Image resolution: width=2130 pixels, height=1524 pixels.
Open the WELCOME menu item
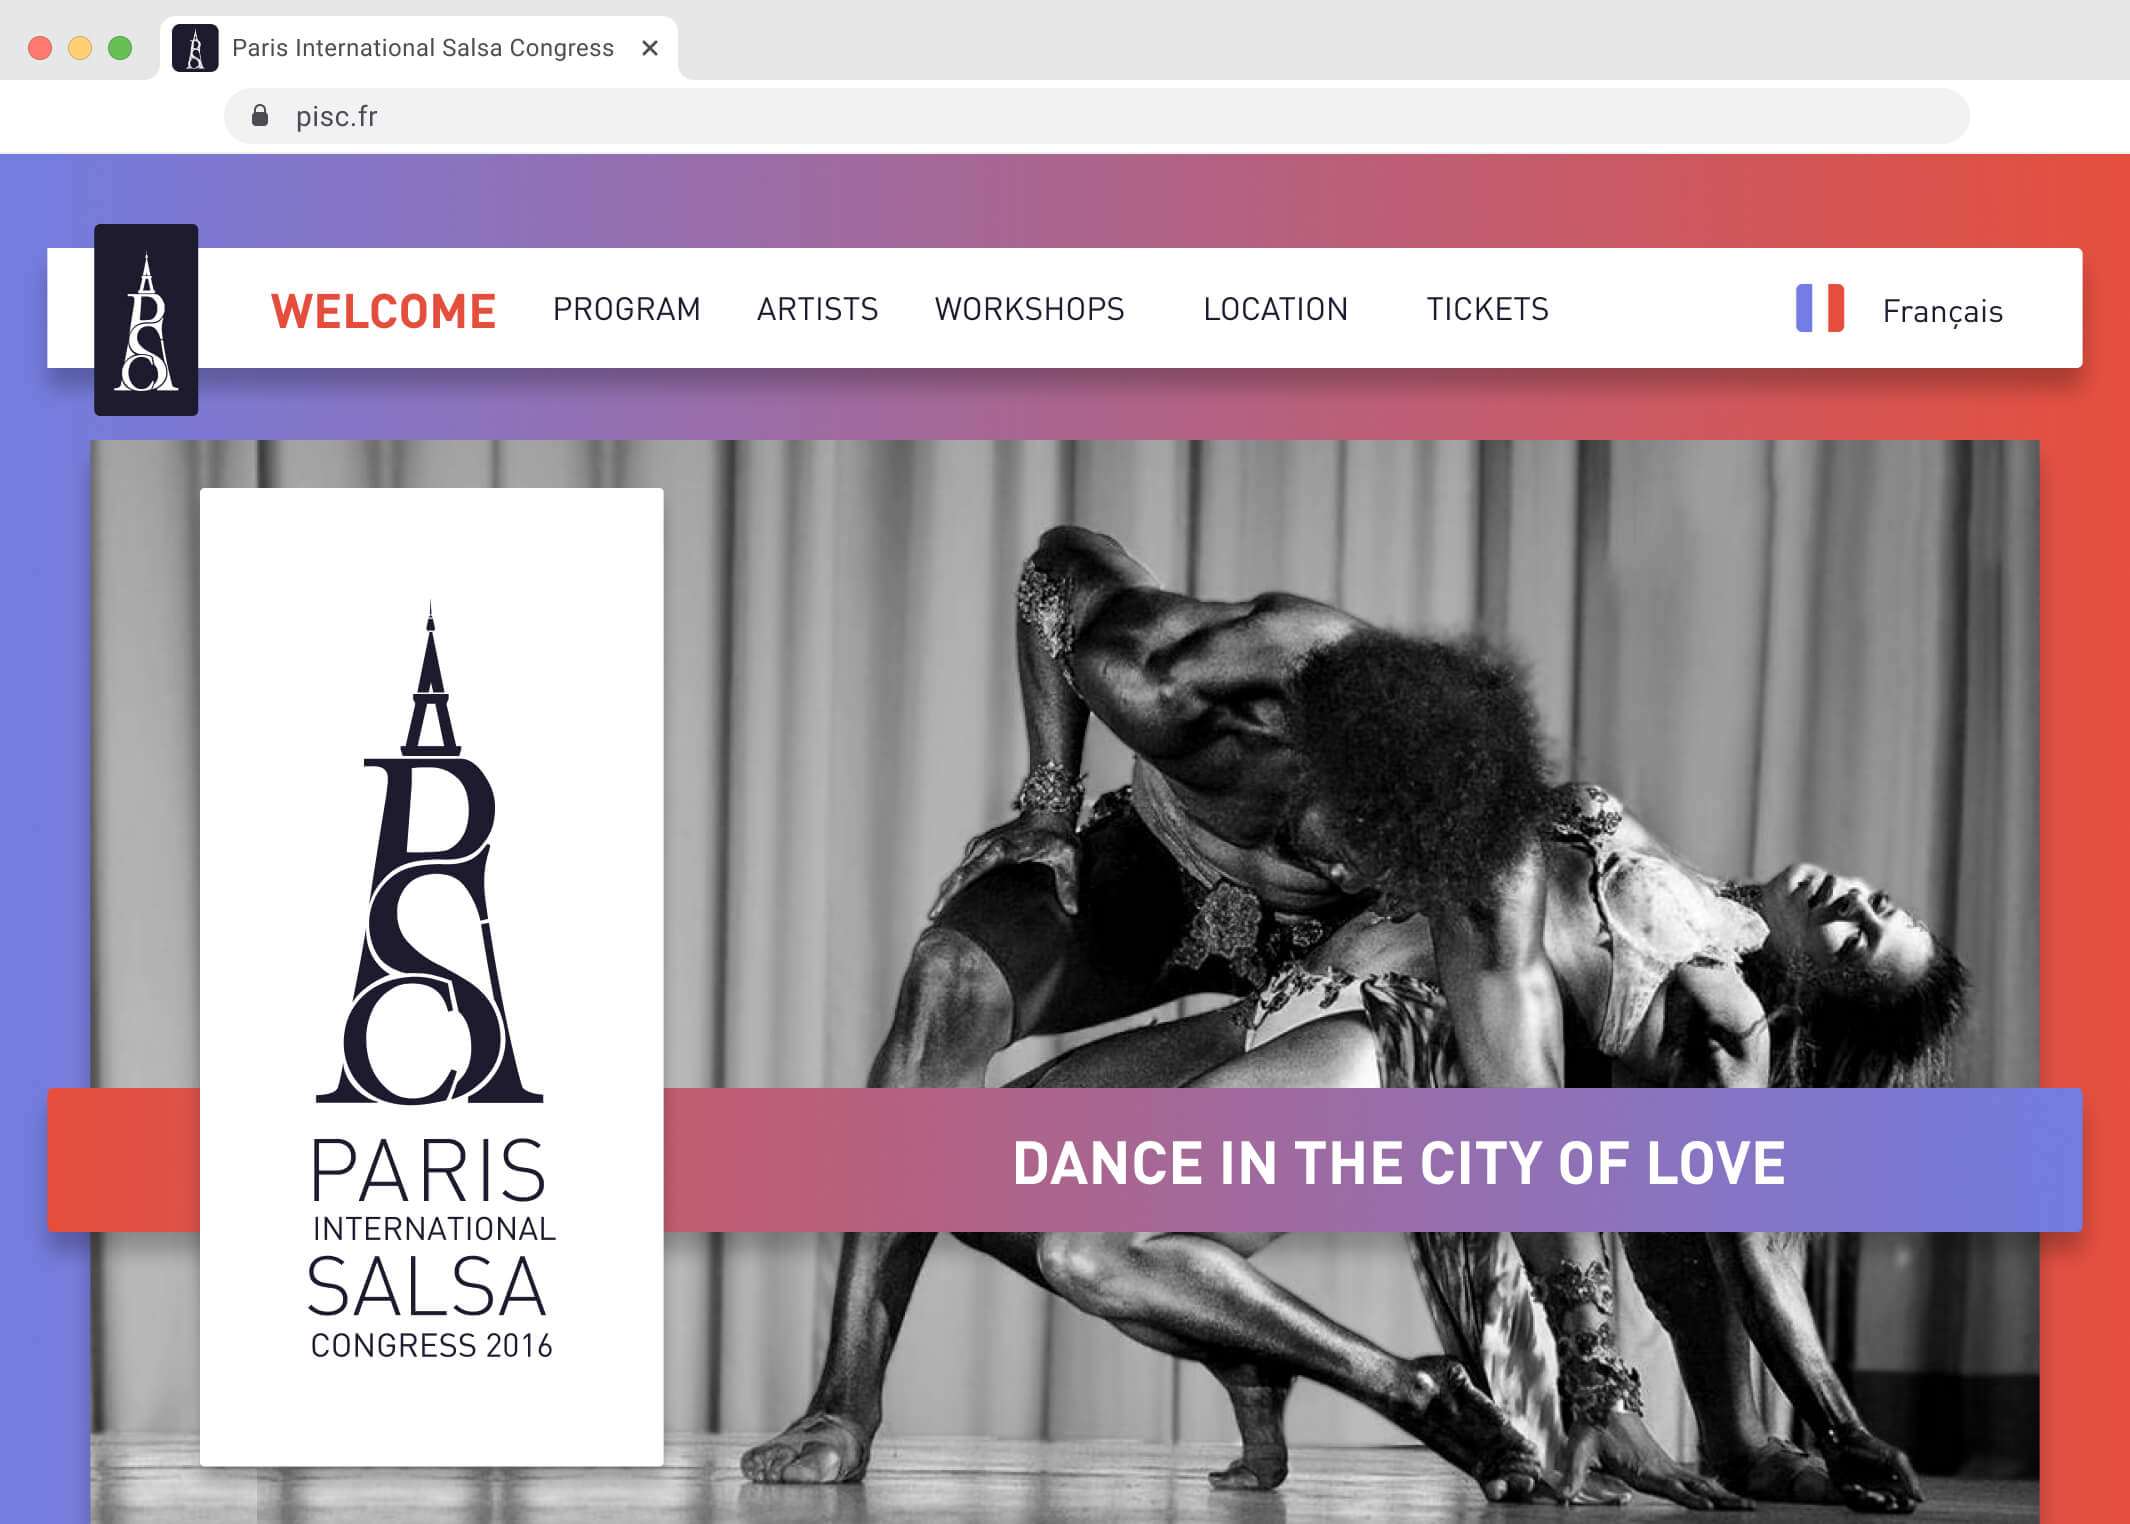(x=383, y=311)
